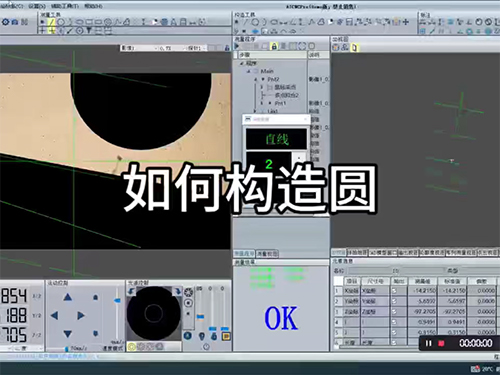Select the target circle tool in second row
The width and height of the screenshot is (500, 375).
[79, 31]
